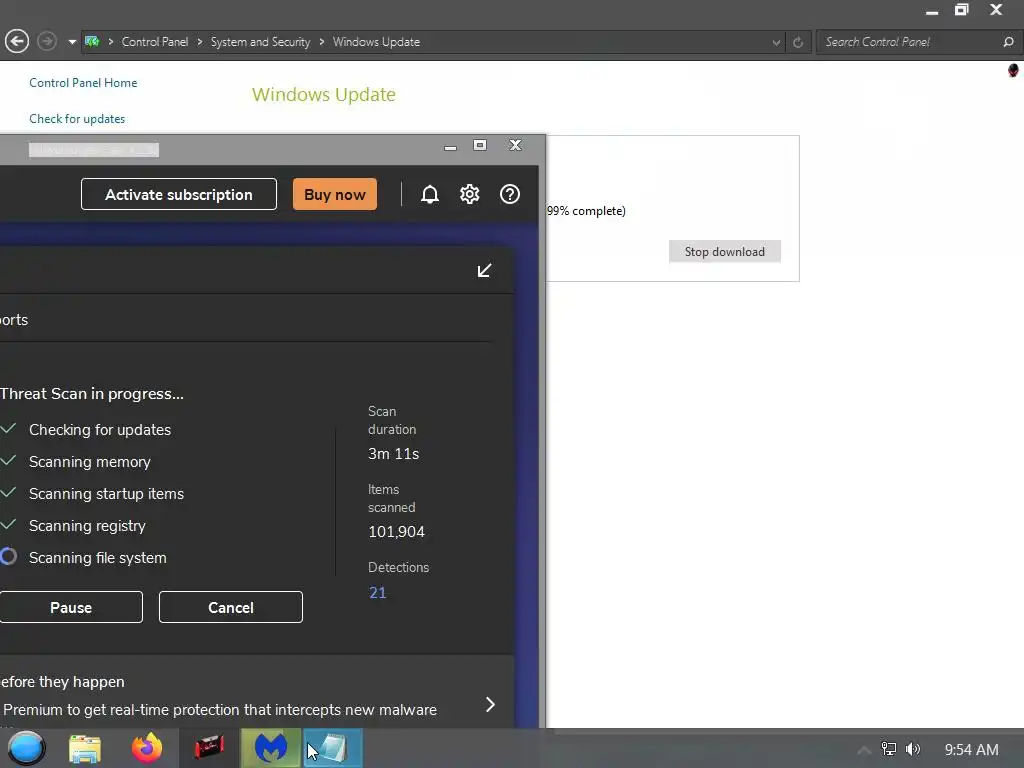Open Malwarebytes settings gear
1024x768 pixels.
tap(470, 195)
